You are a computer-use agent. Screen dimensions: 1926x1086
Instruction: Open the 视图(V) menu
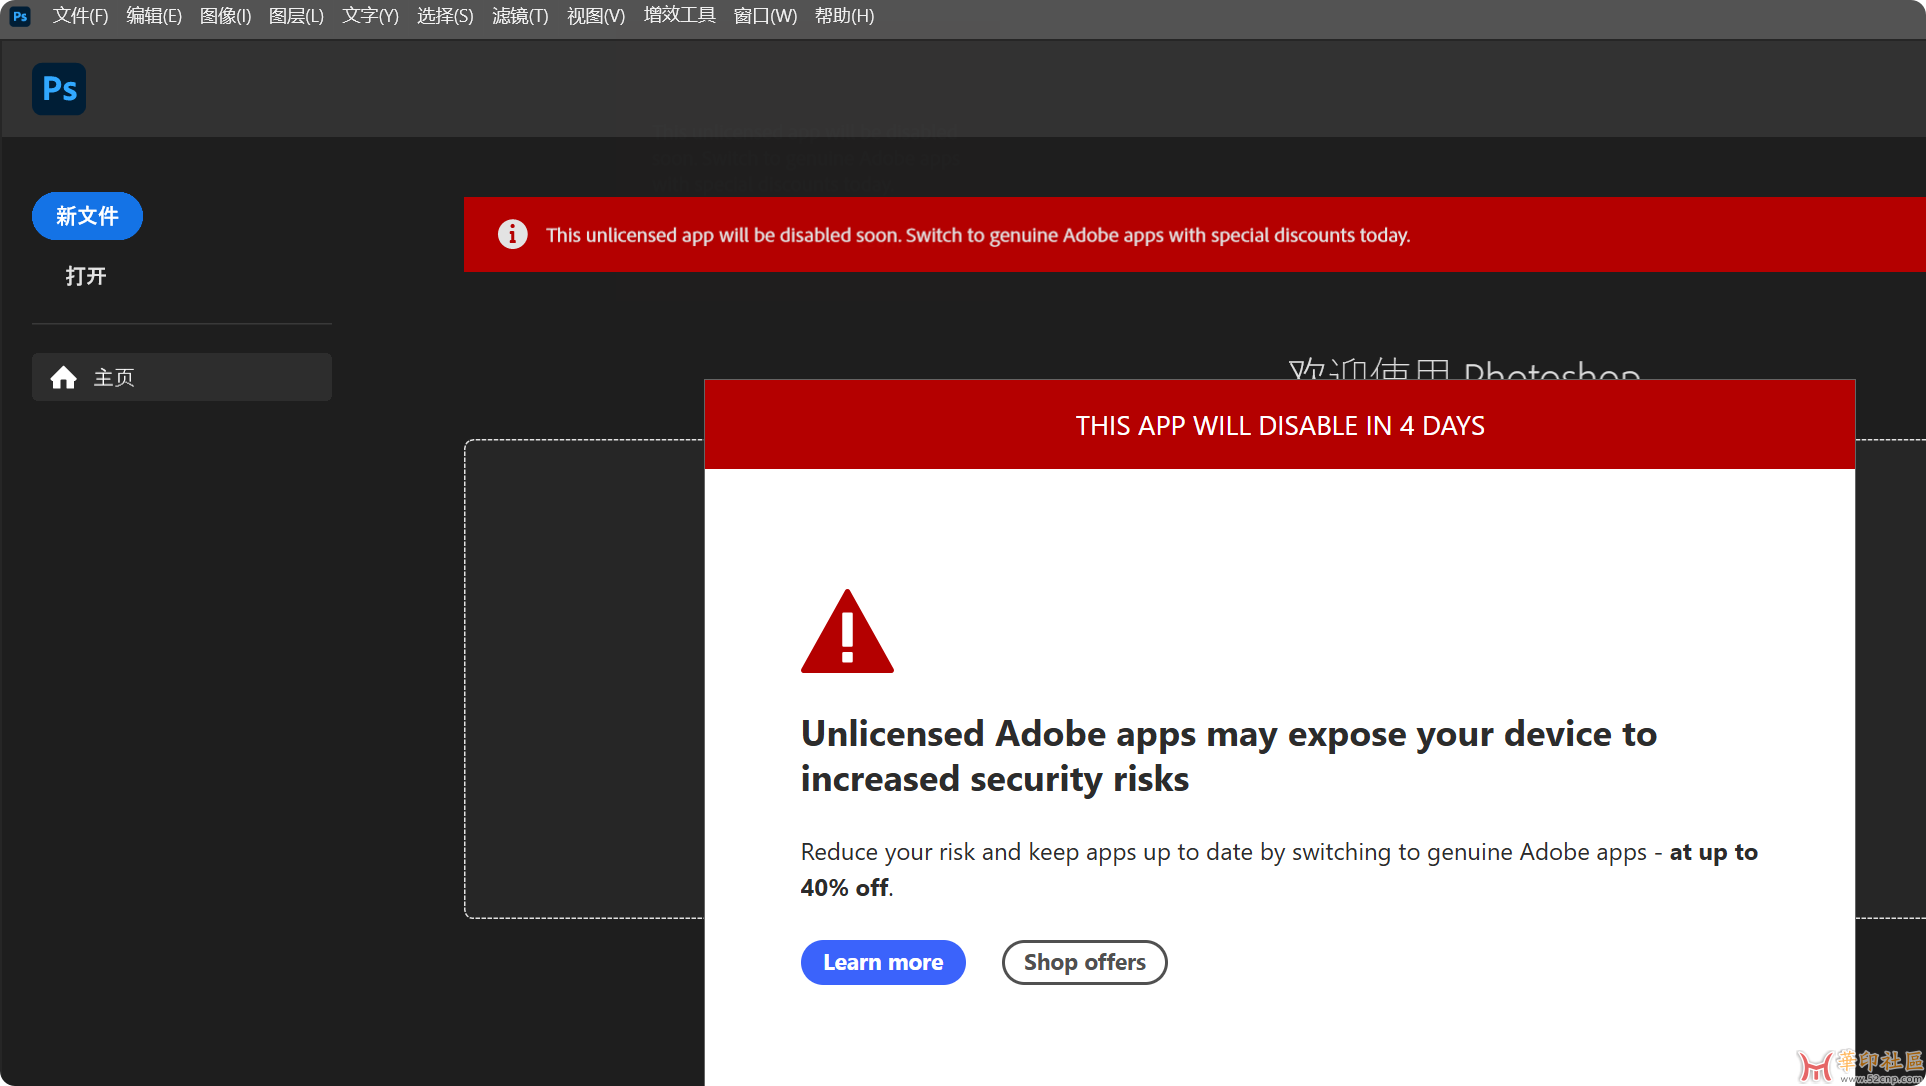pyautogui.click(x=596, y=16)
